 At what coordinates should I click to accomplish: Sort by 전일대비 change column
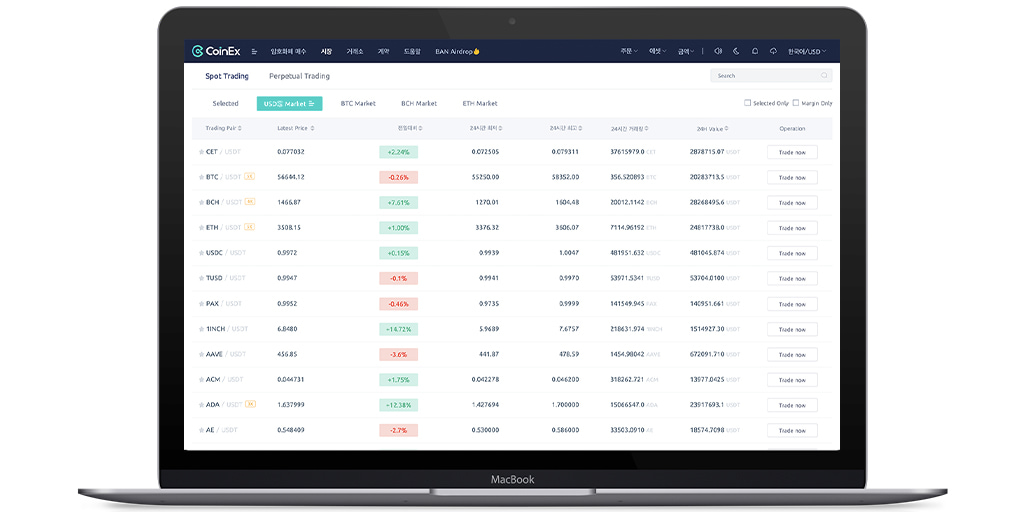(409, 129)
